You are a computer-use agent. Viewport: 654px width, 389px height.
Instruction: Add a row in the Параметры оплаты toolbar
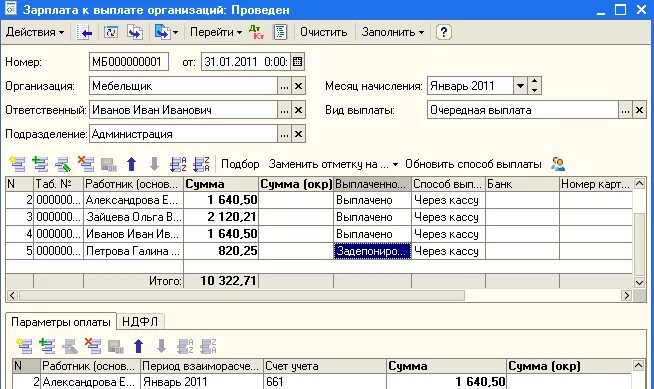[x=24, y=346]
